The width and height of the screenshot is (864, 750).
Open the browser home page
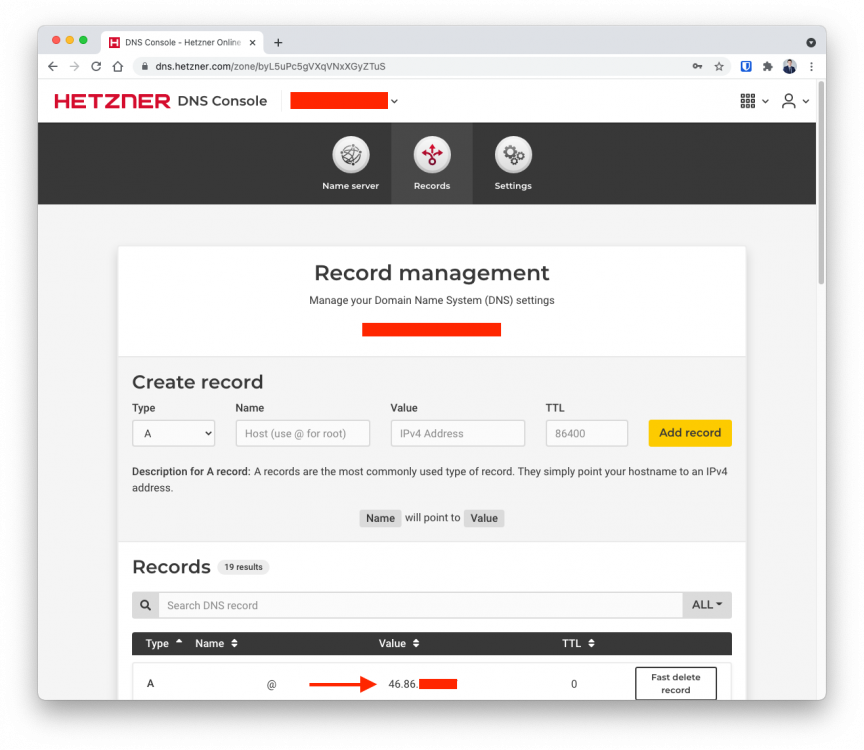coord(117,66)
